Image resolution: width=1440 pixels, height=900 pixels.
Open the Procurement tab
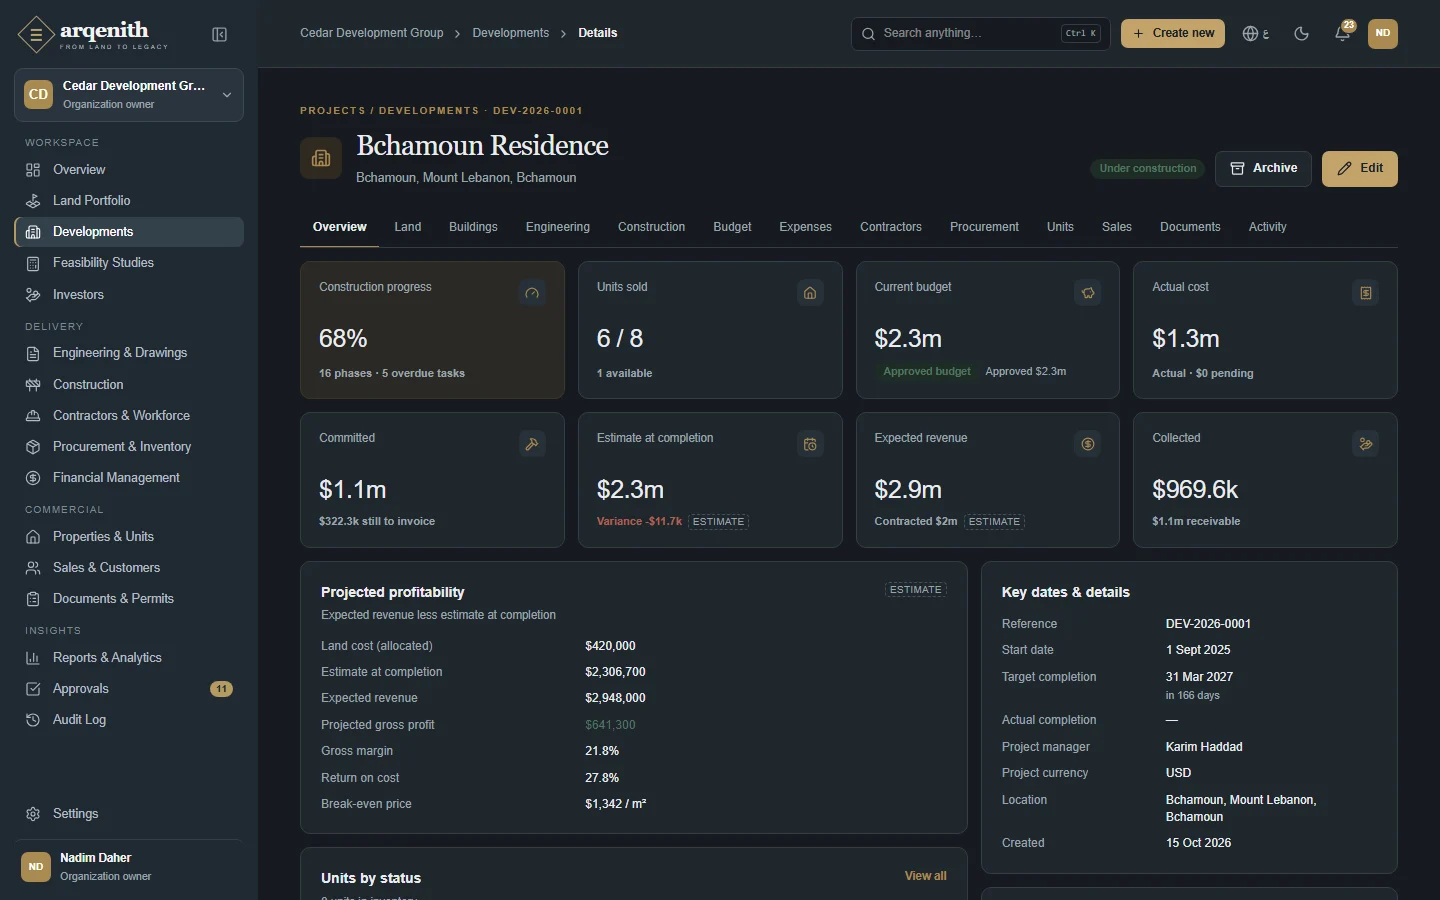tap(984, 227)
